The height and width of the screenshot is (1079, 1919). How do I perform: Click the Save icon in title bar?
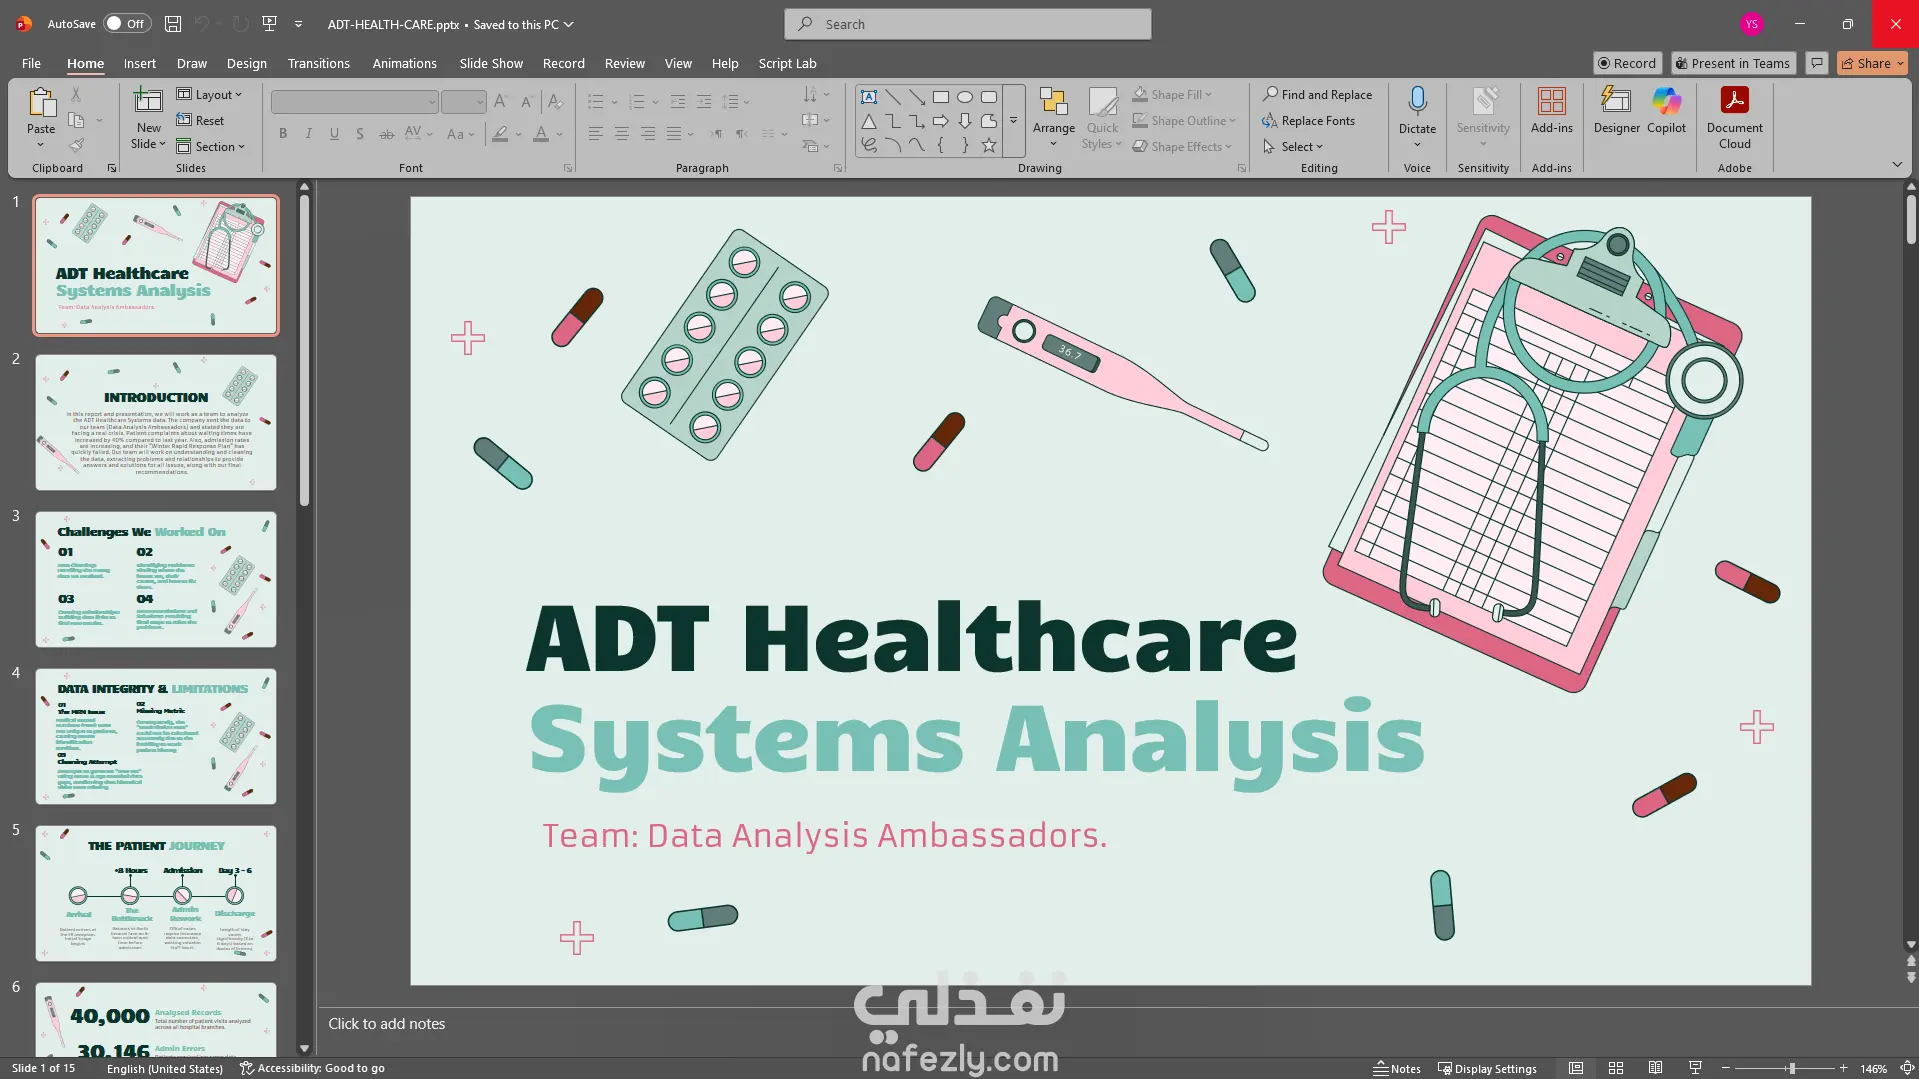click(x=173, y=24)
